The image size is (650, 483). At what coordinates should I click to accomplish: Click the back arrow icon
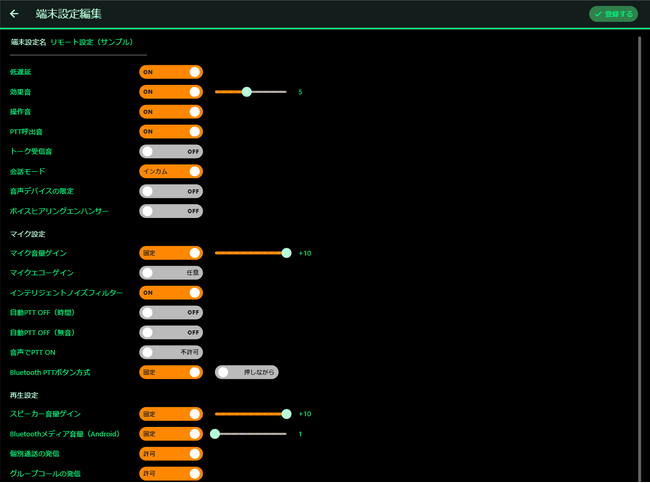pos(14,14)
